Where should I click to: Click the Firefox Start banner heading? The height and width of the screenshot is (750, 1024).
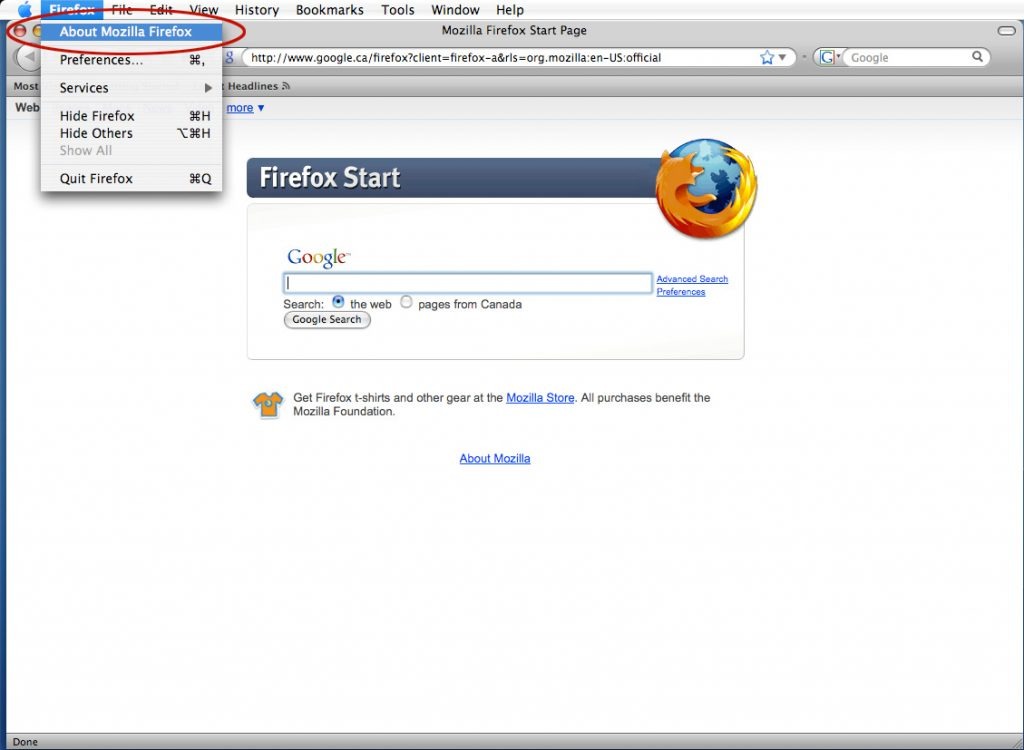pyautogui.click(x=330, y=178)
